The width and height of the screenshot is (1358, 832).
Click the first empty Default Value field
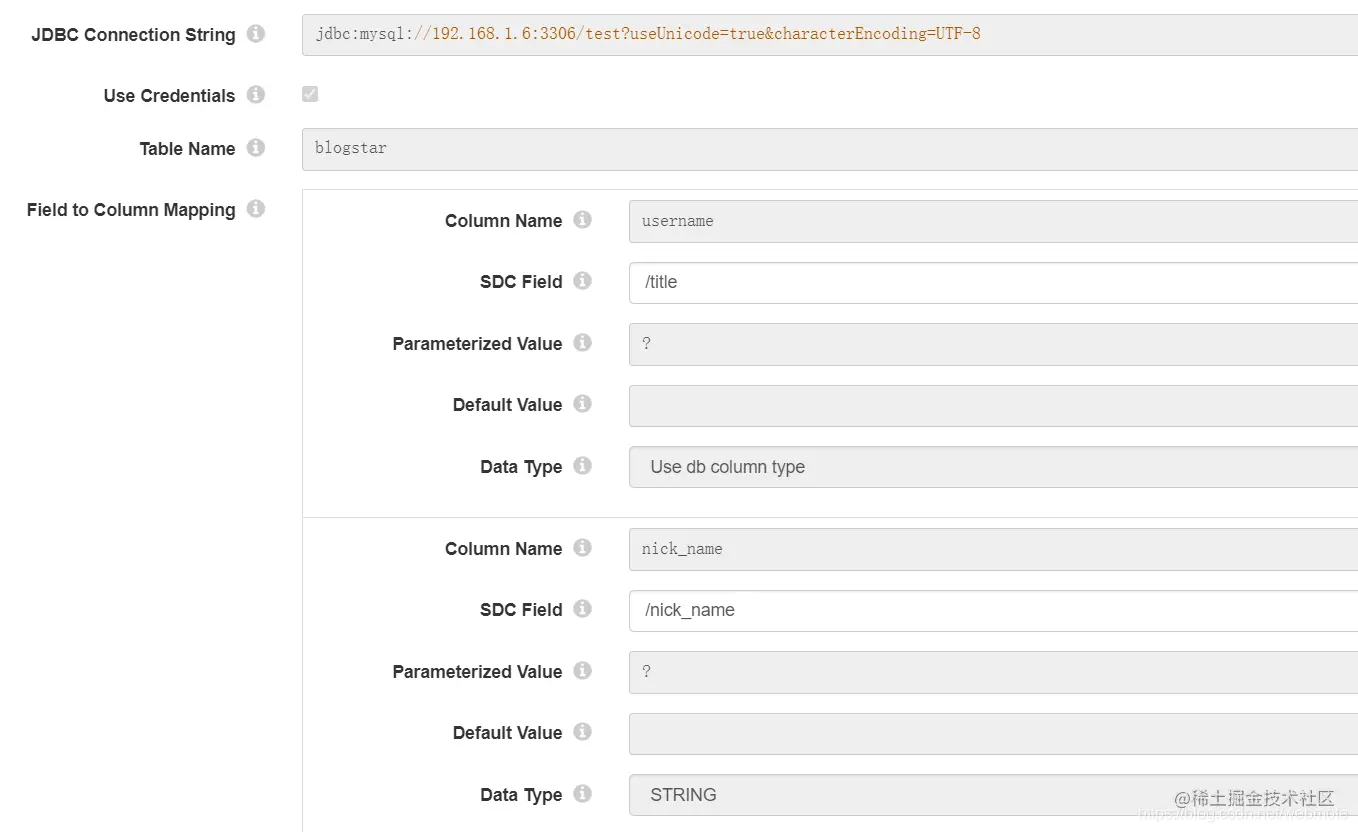pos(993,406)
